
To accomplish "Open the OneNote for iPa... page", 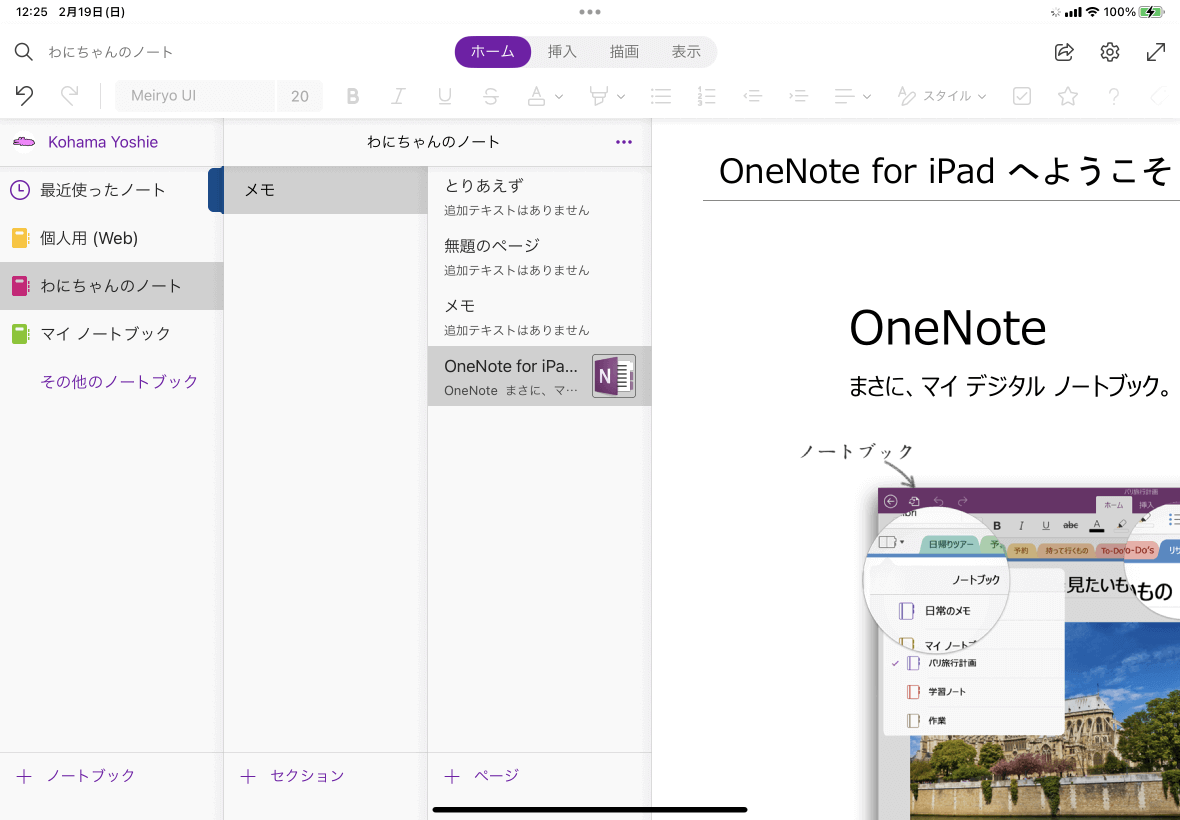I will (x=540, y=376).
